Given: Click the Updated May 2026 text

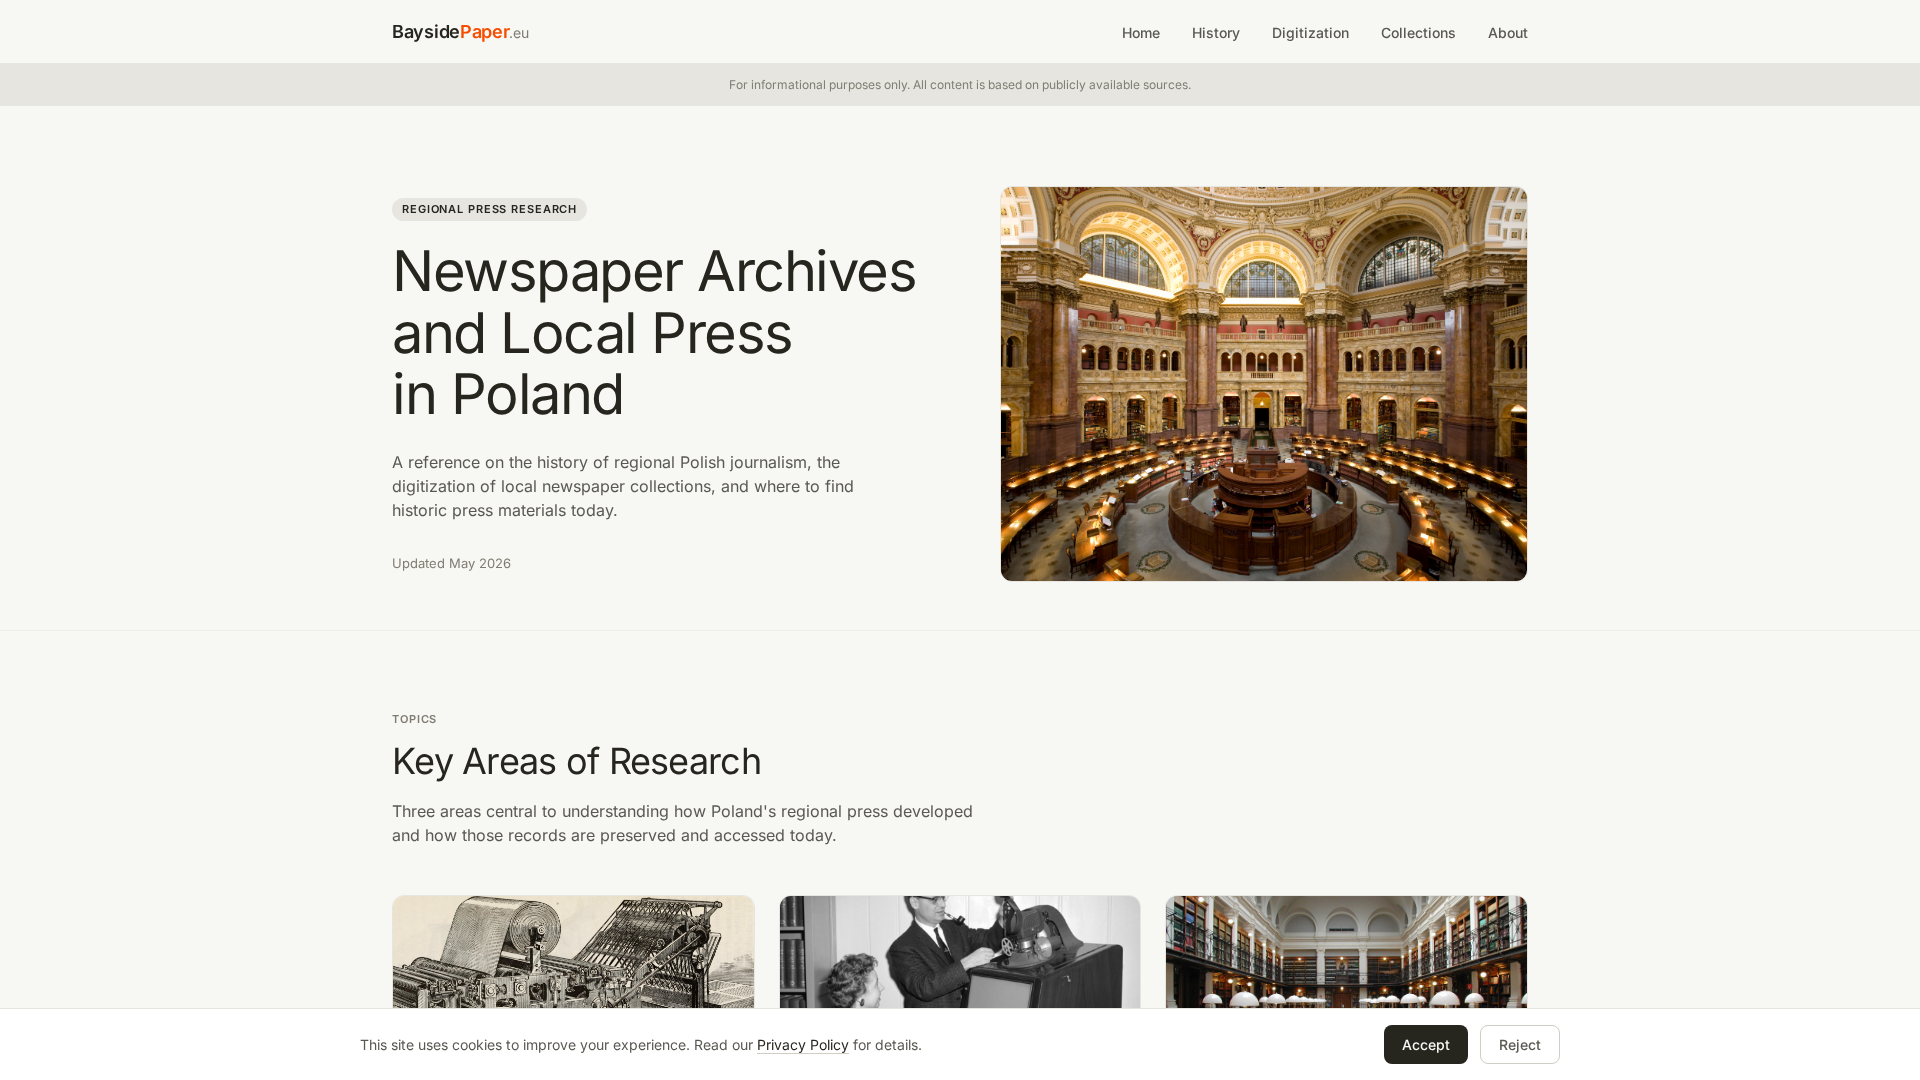Looking at the screenshot, I should 451,563.
